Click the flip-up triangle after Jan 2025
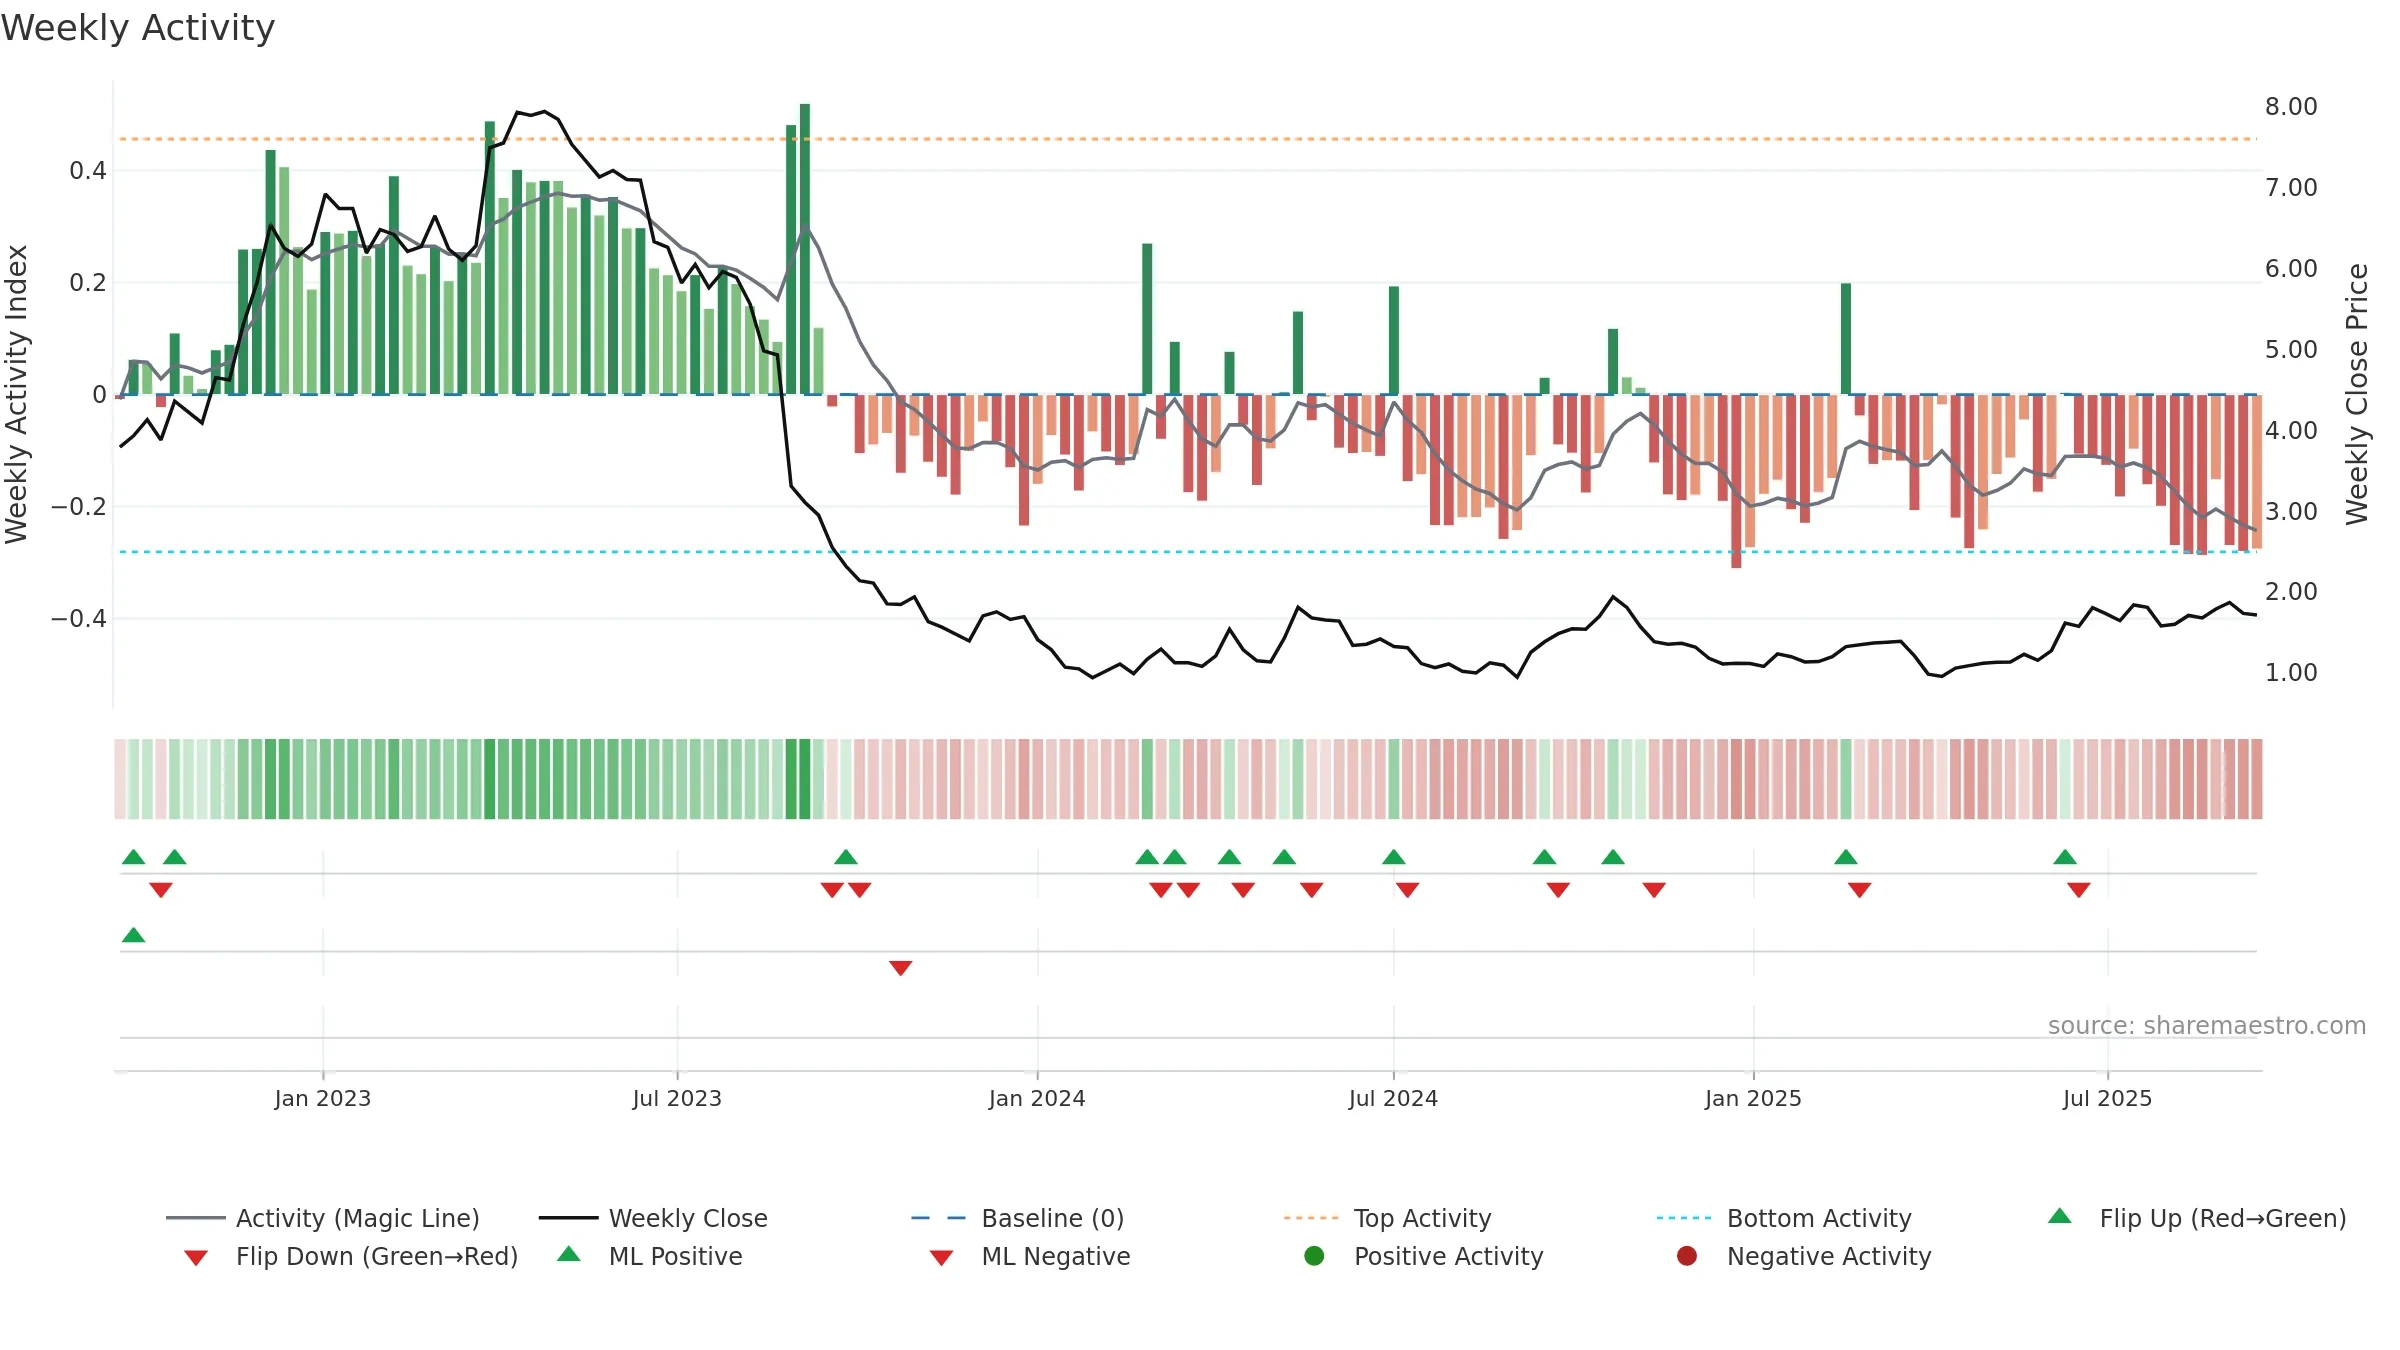The height and width of the screenshot is (1350, 2400). tap(1846, 857)
